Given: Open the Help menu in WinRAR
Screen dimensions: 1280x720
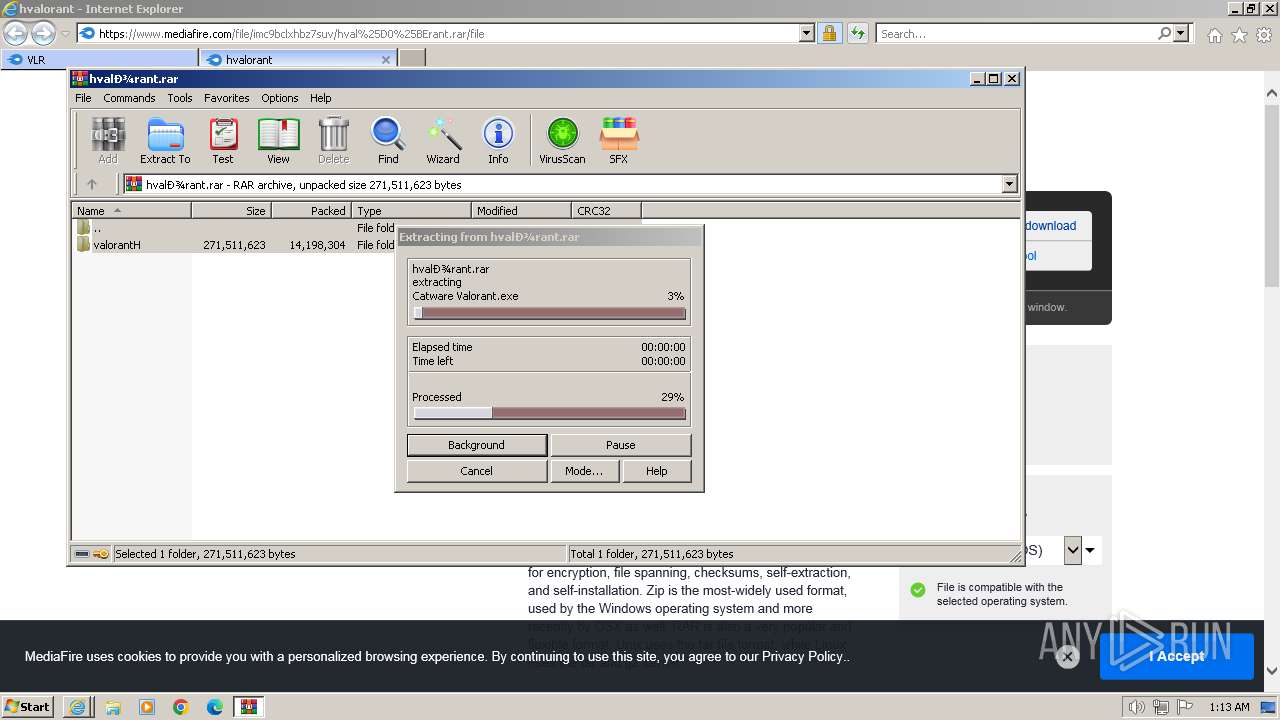Looking at the screenshot, I should tap(320, 98).
